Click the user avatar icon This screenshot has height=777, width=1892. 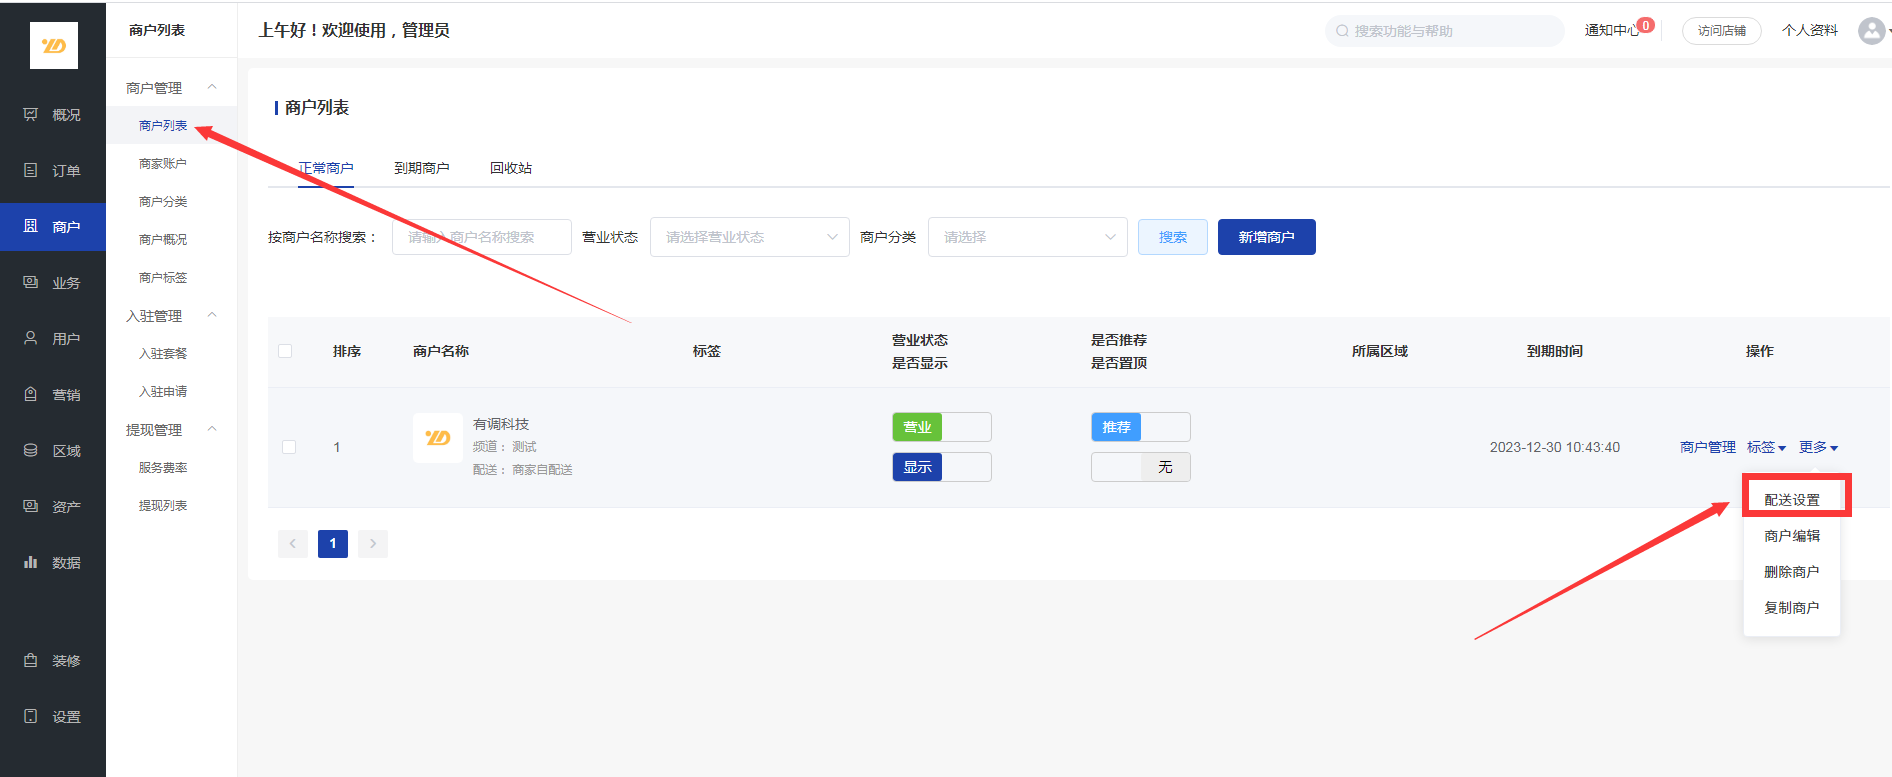pos(1871,31)
